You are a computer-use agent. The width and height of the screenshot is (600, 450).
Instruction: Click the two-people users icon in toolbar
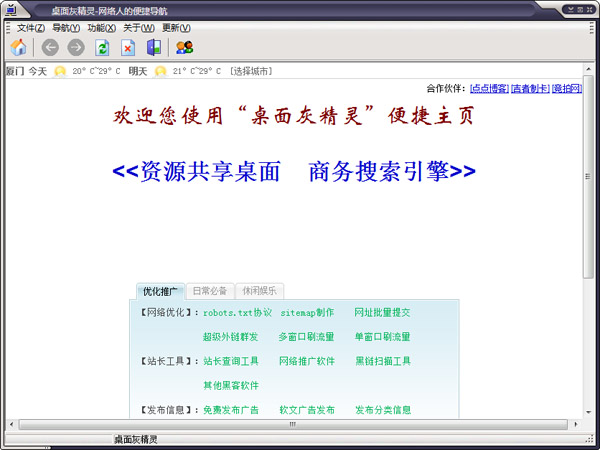click(x=184, y=47)
